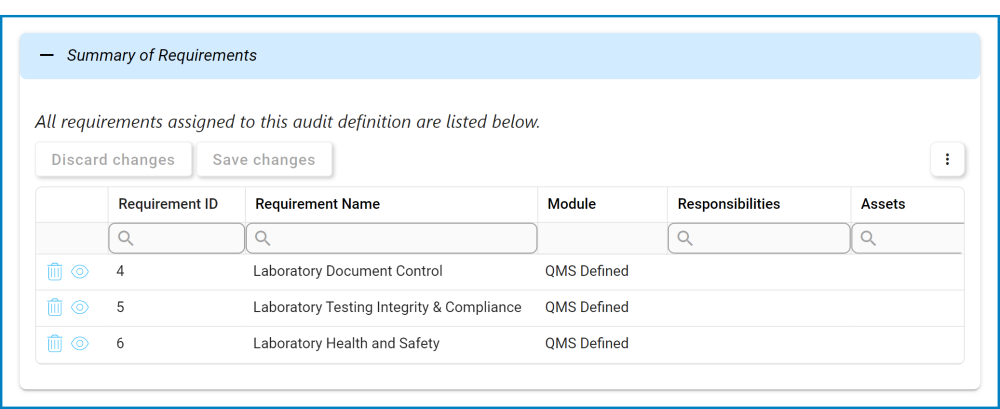Open the three-dot grid options menu

point(947,160)
